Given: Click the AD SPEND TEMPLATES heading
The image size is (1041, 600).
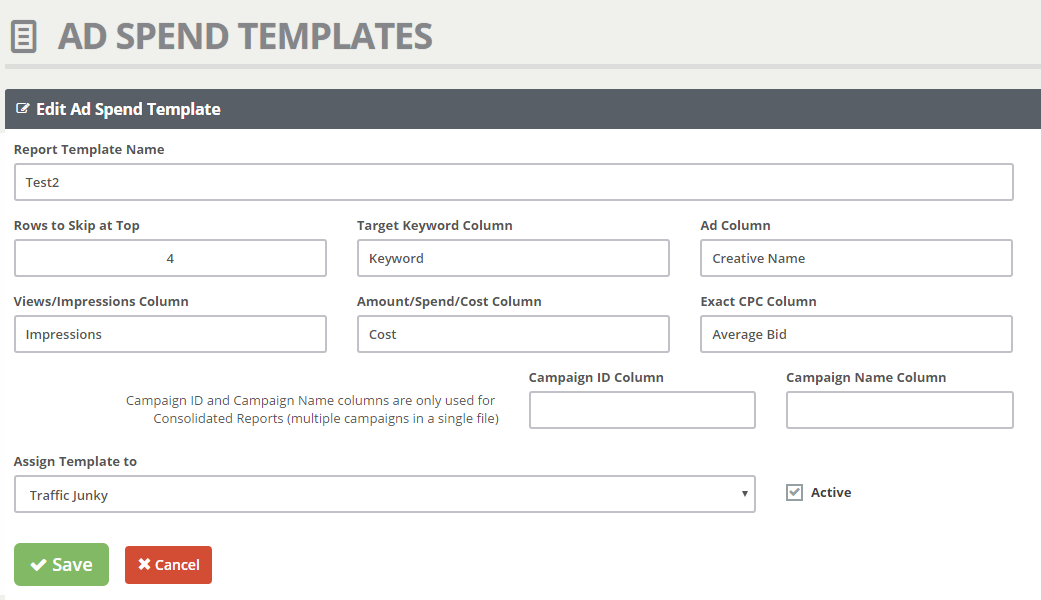Looking at the screenshot, I should click(245, 37).
